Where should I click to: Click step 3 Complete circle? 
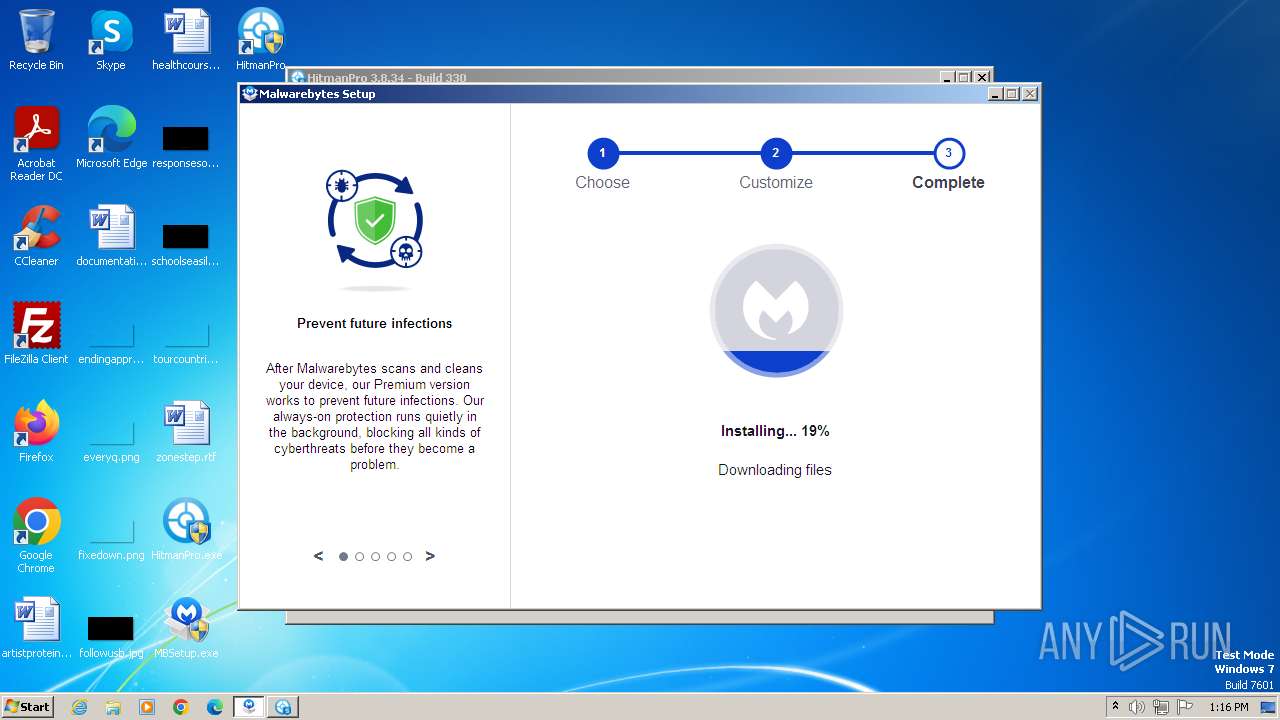pyautogui.click(x=949, y=153)
